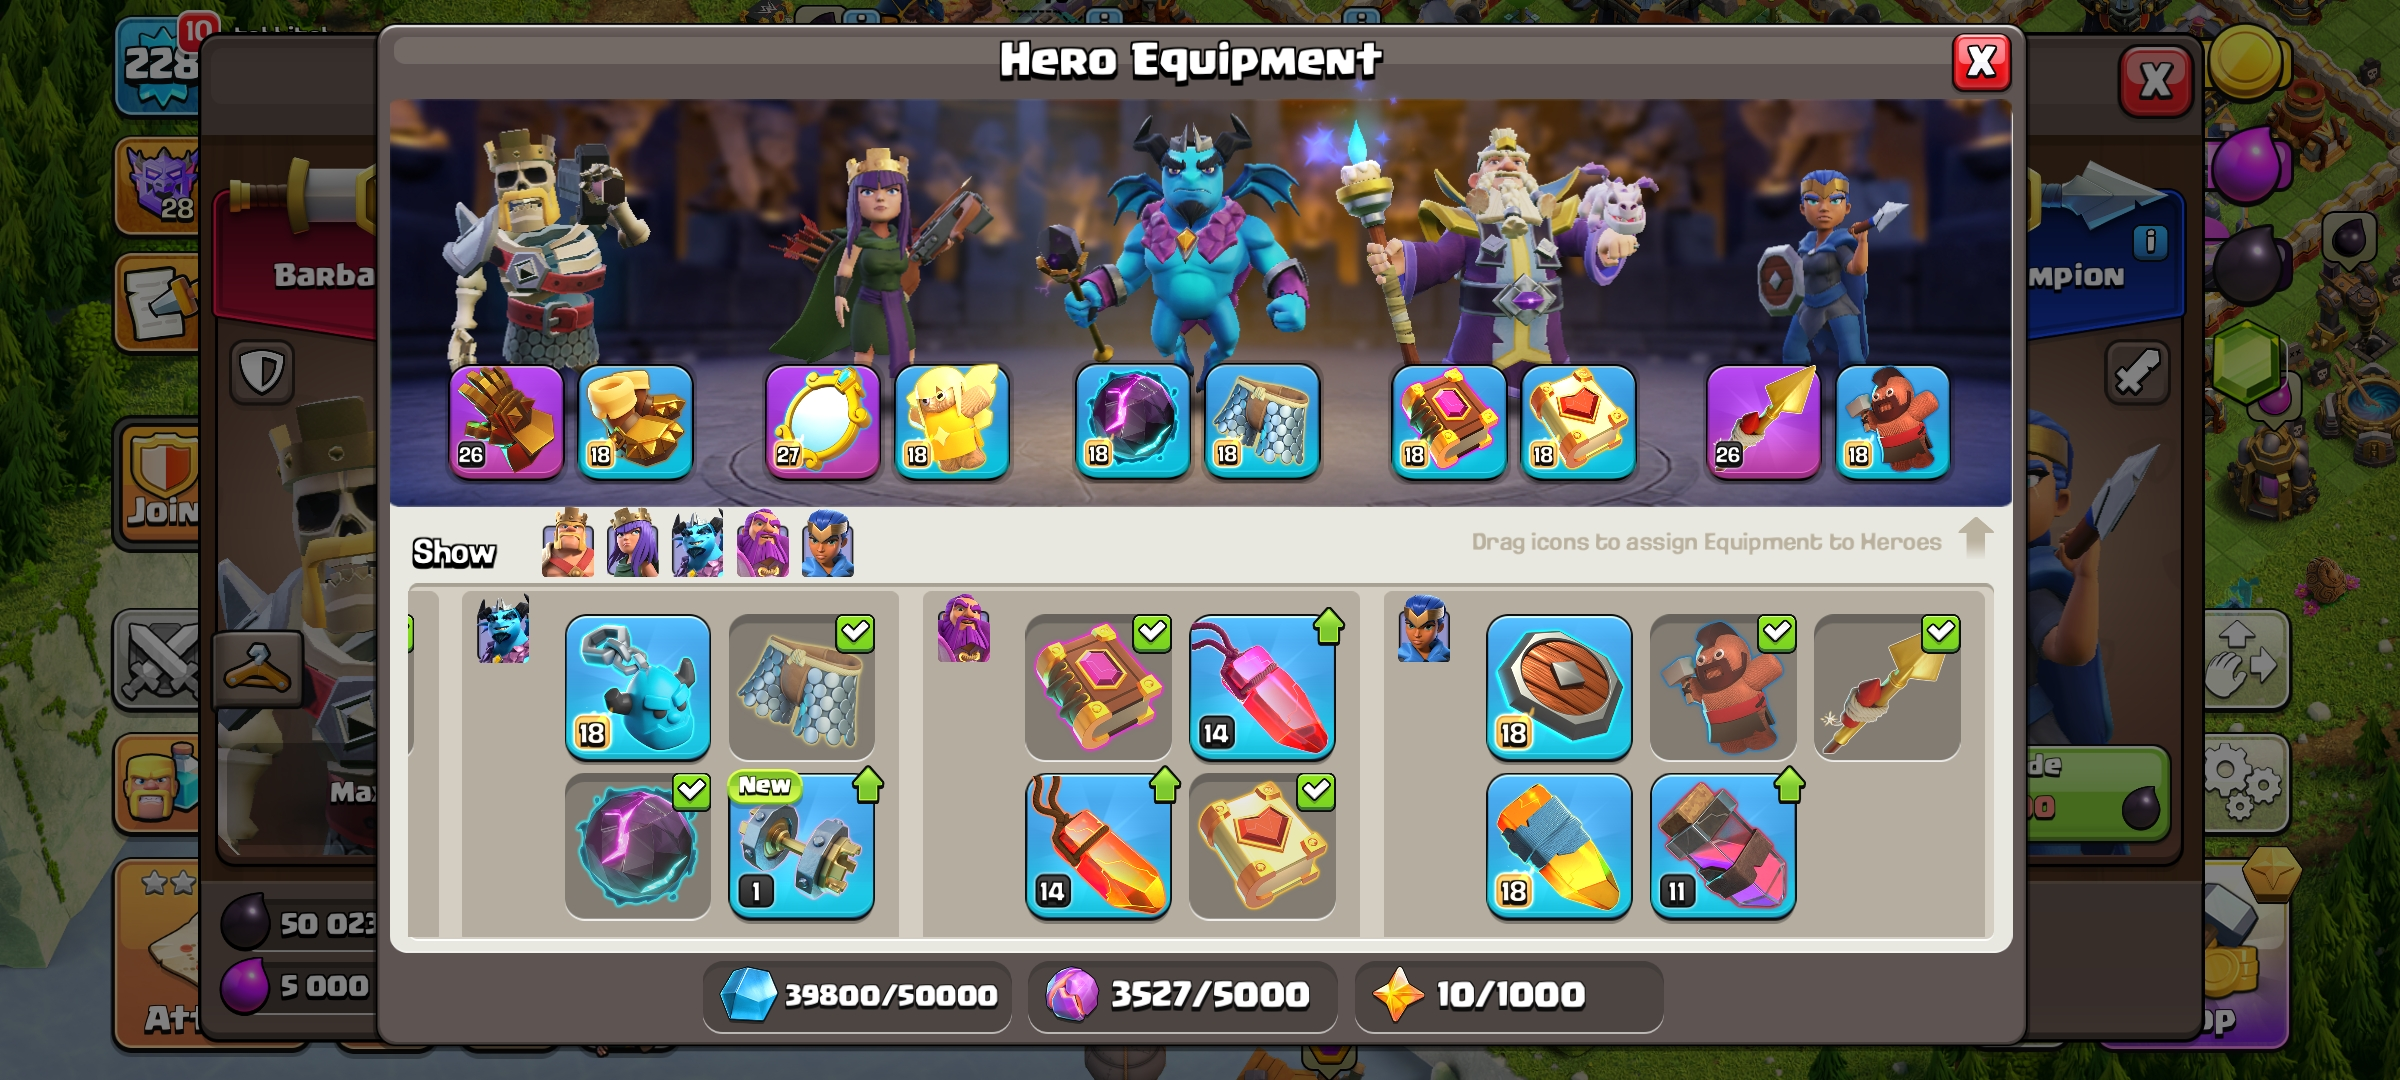Toggle the equipped dark orb item
This screenshot has width=2400, height=1080.
(638, 846)
